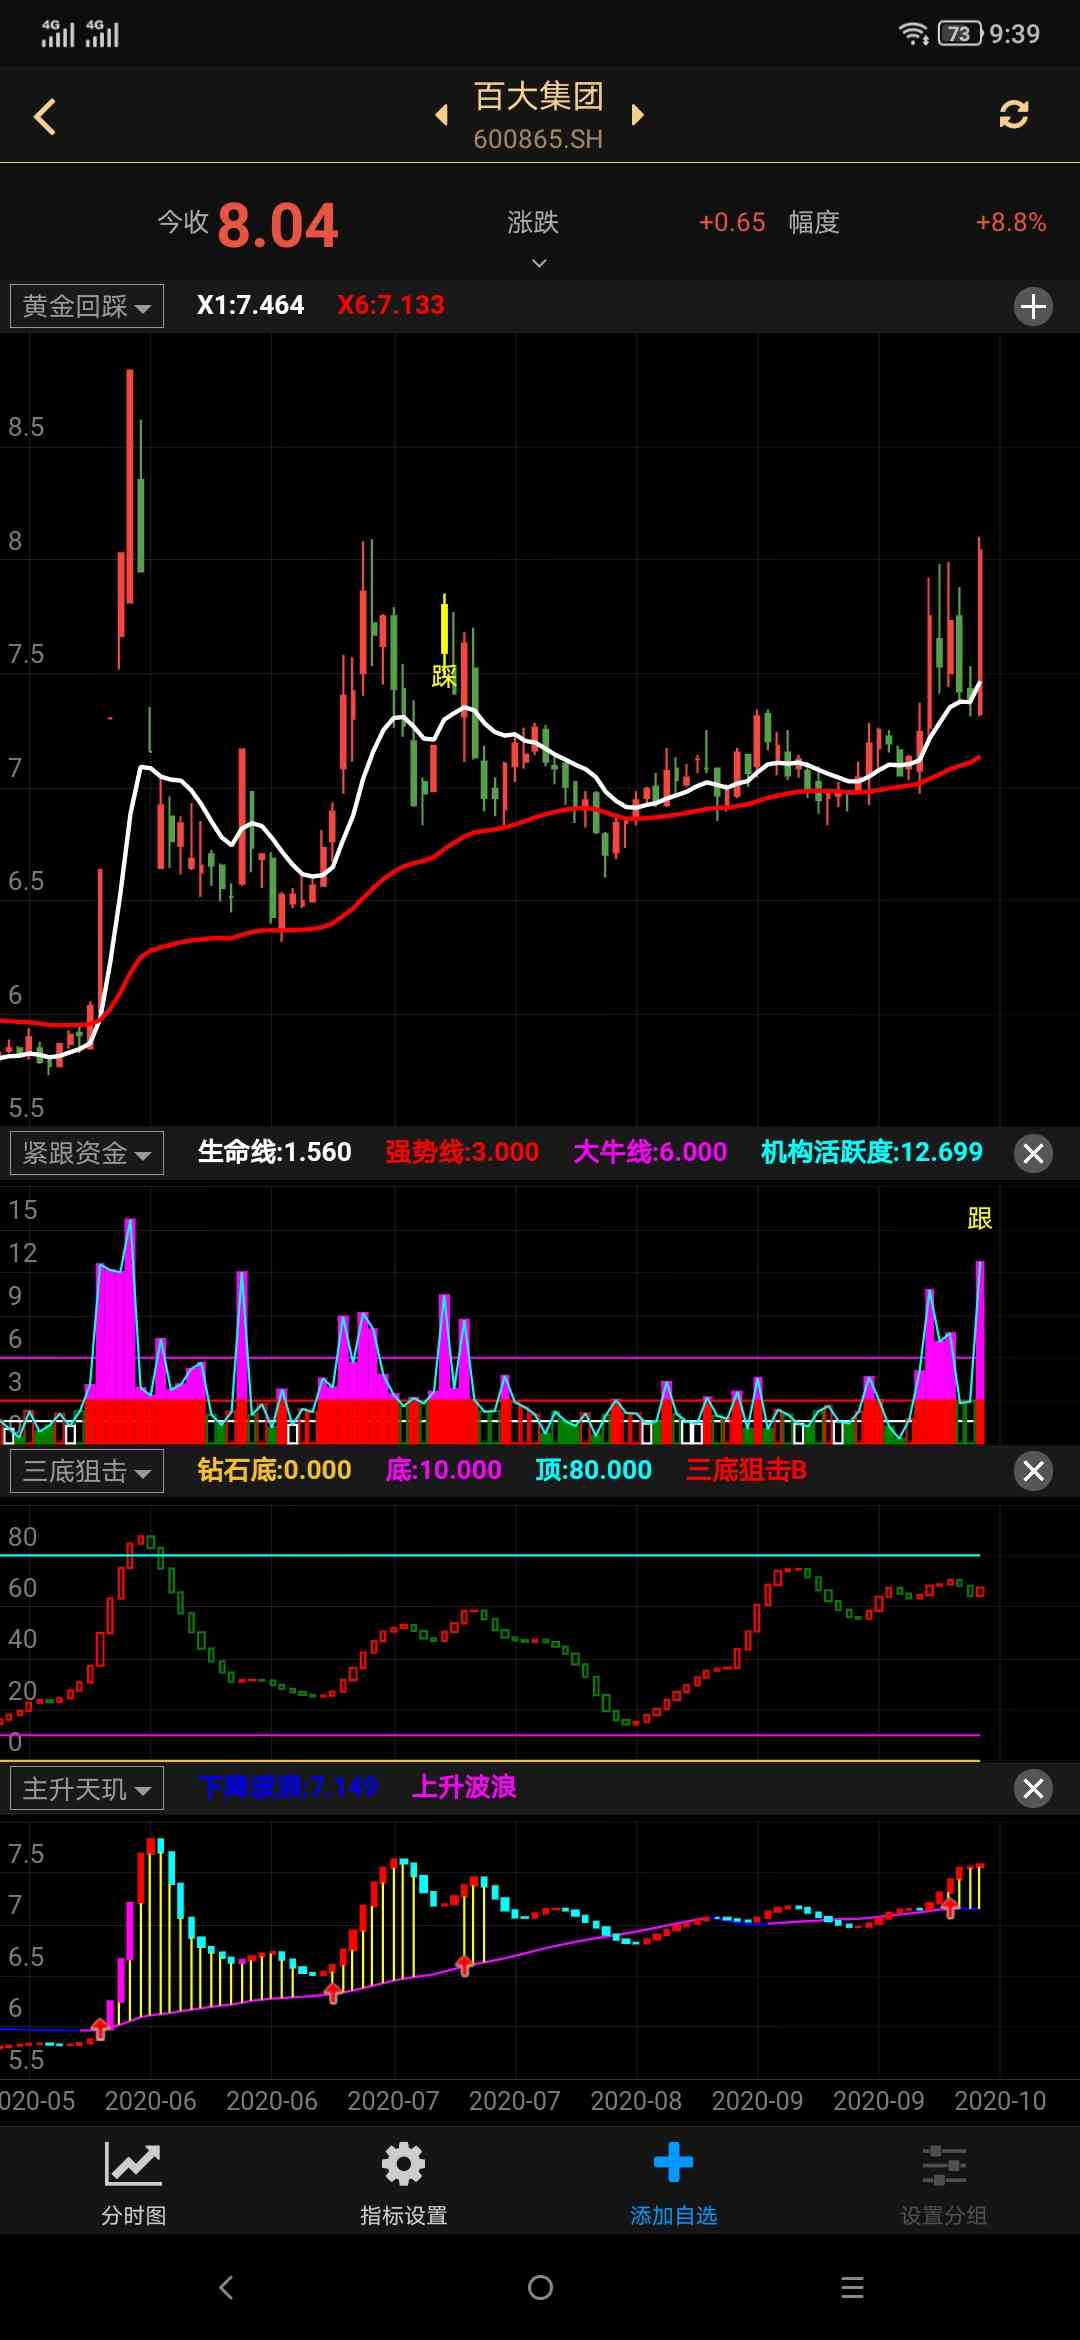This screenshot has height=2340, width=1080.
Task: Remove the 三底狙击 indicator panel
Action: [1033, 1471]
